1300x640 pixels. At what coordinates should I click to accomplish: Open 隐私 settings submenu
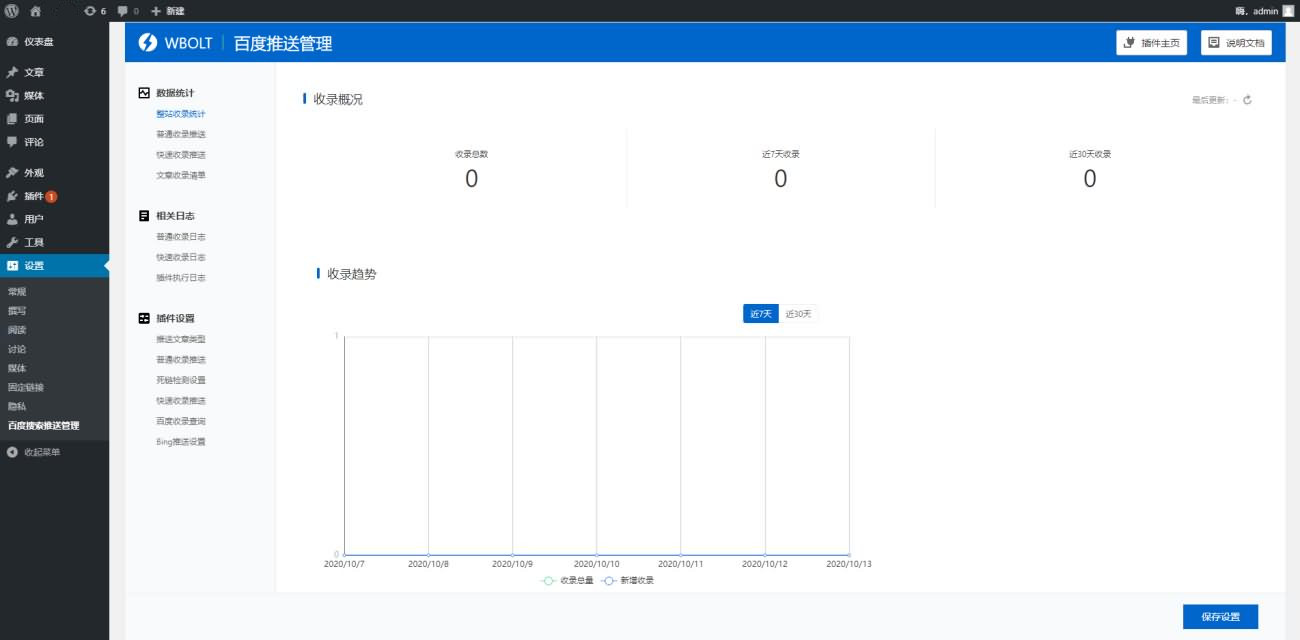point(17,407)
